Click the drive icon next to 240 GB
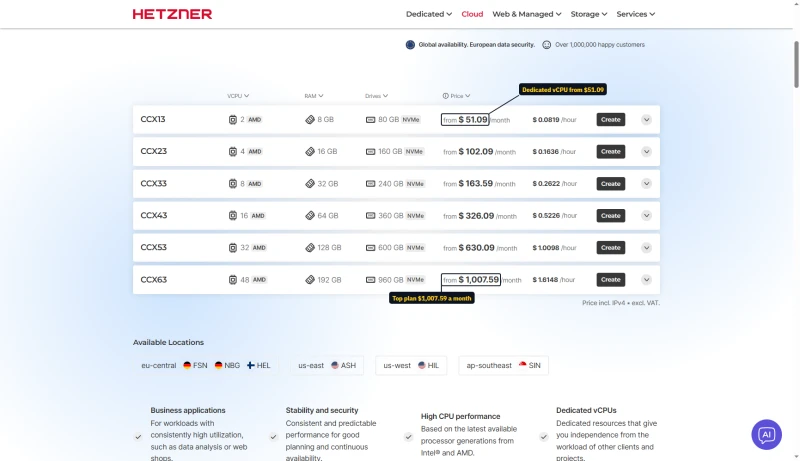Viewport: 800px width, 461px height. [x=370, y=184]
